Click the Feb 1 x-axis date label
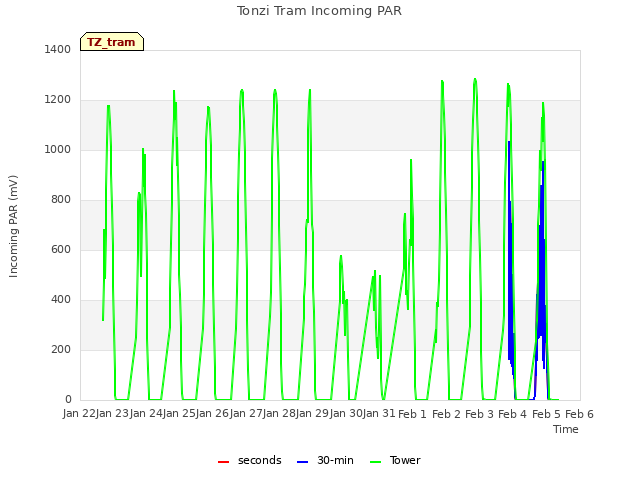 point(412,414)
